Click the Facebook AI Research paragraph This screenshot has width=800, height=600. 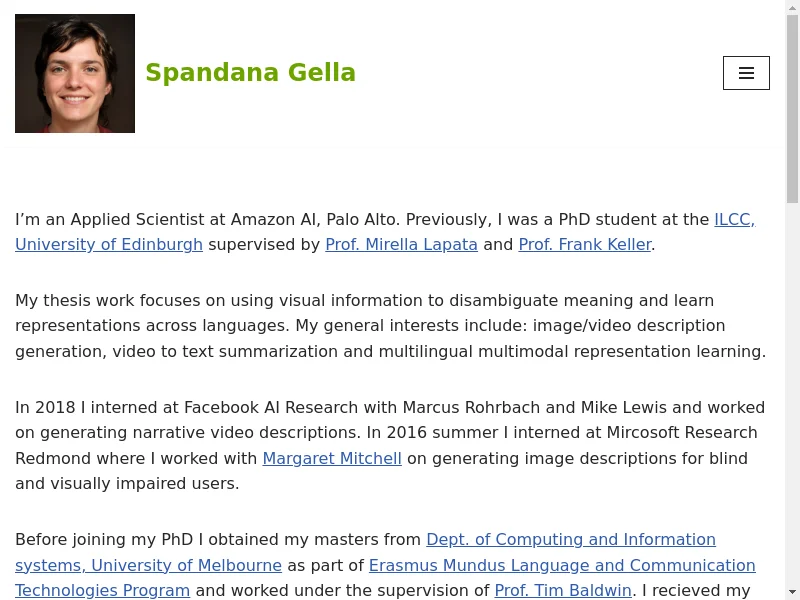(x=390, y=445)
